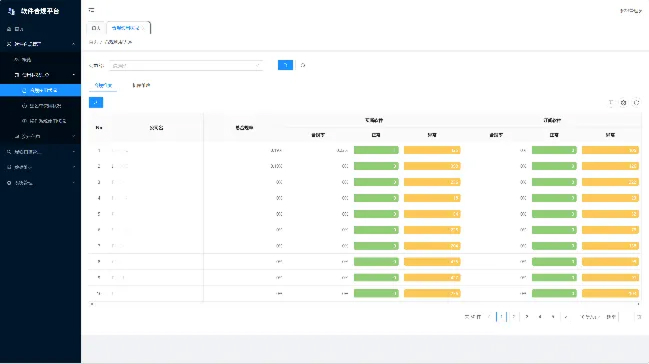Click the second green bar in row 7
The height and width of the screenshot is (364, 649).
click(554, 246)
